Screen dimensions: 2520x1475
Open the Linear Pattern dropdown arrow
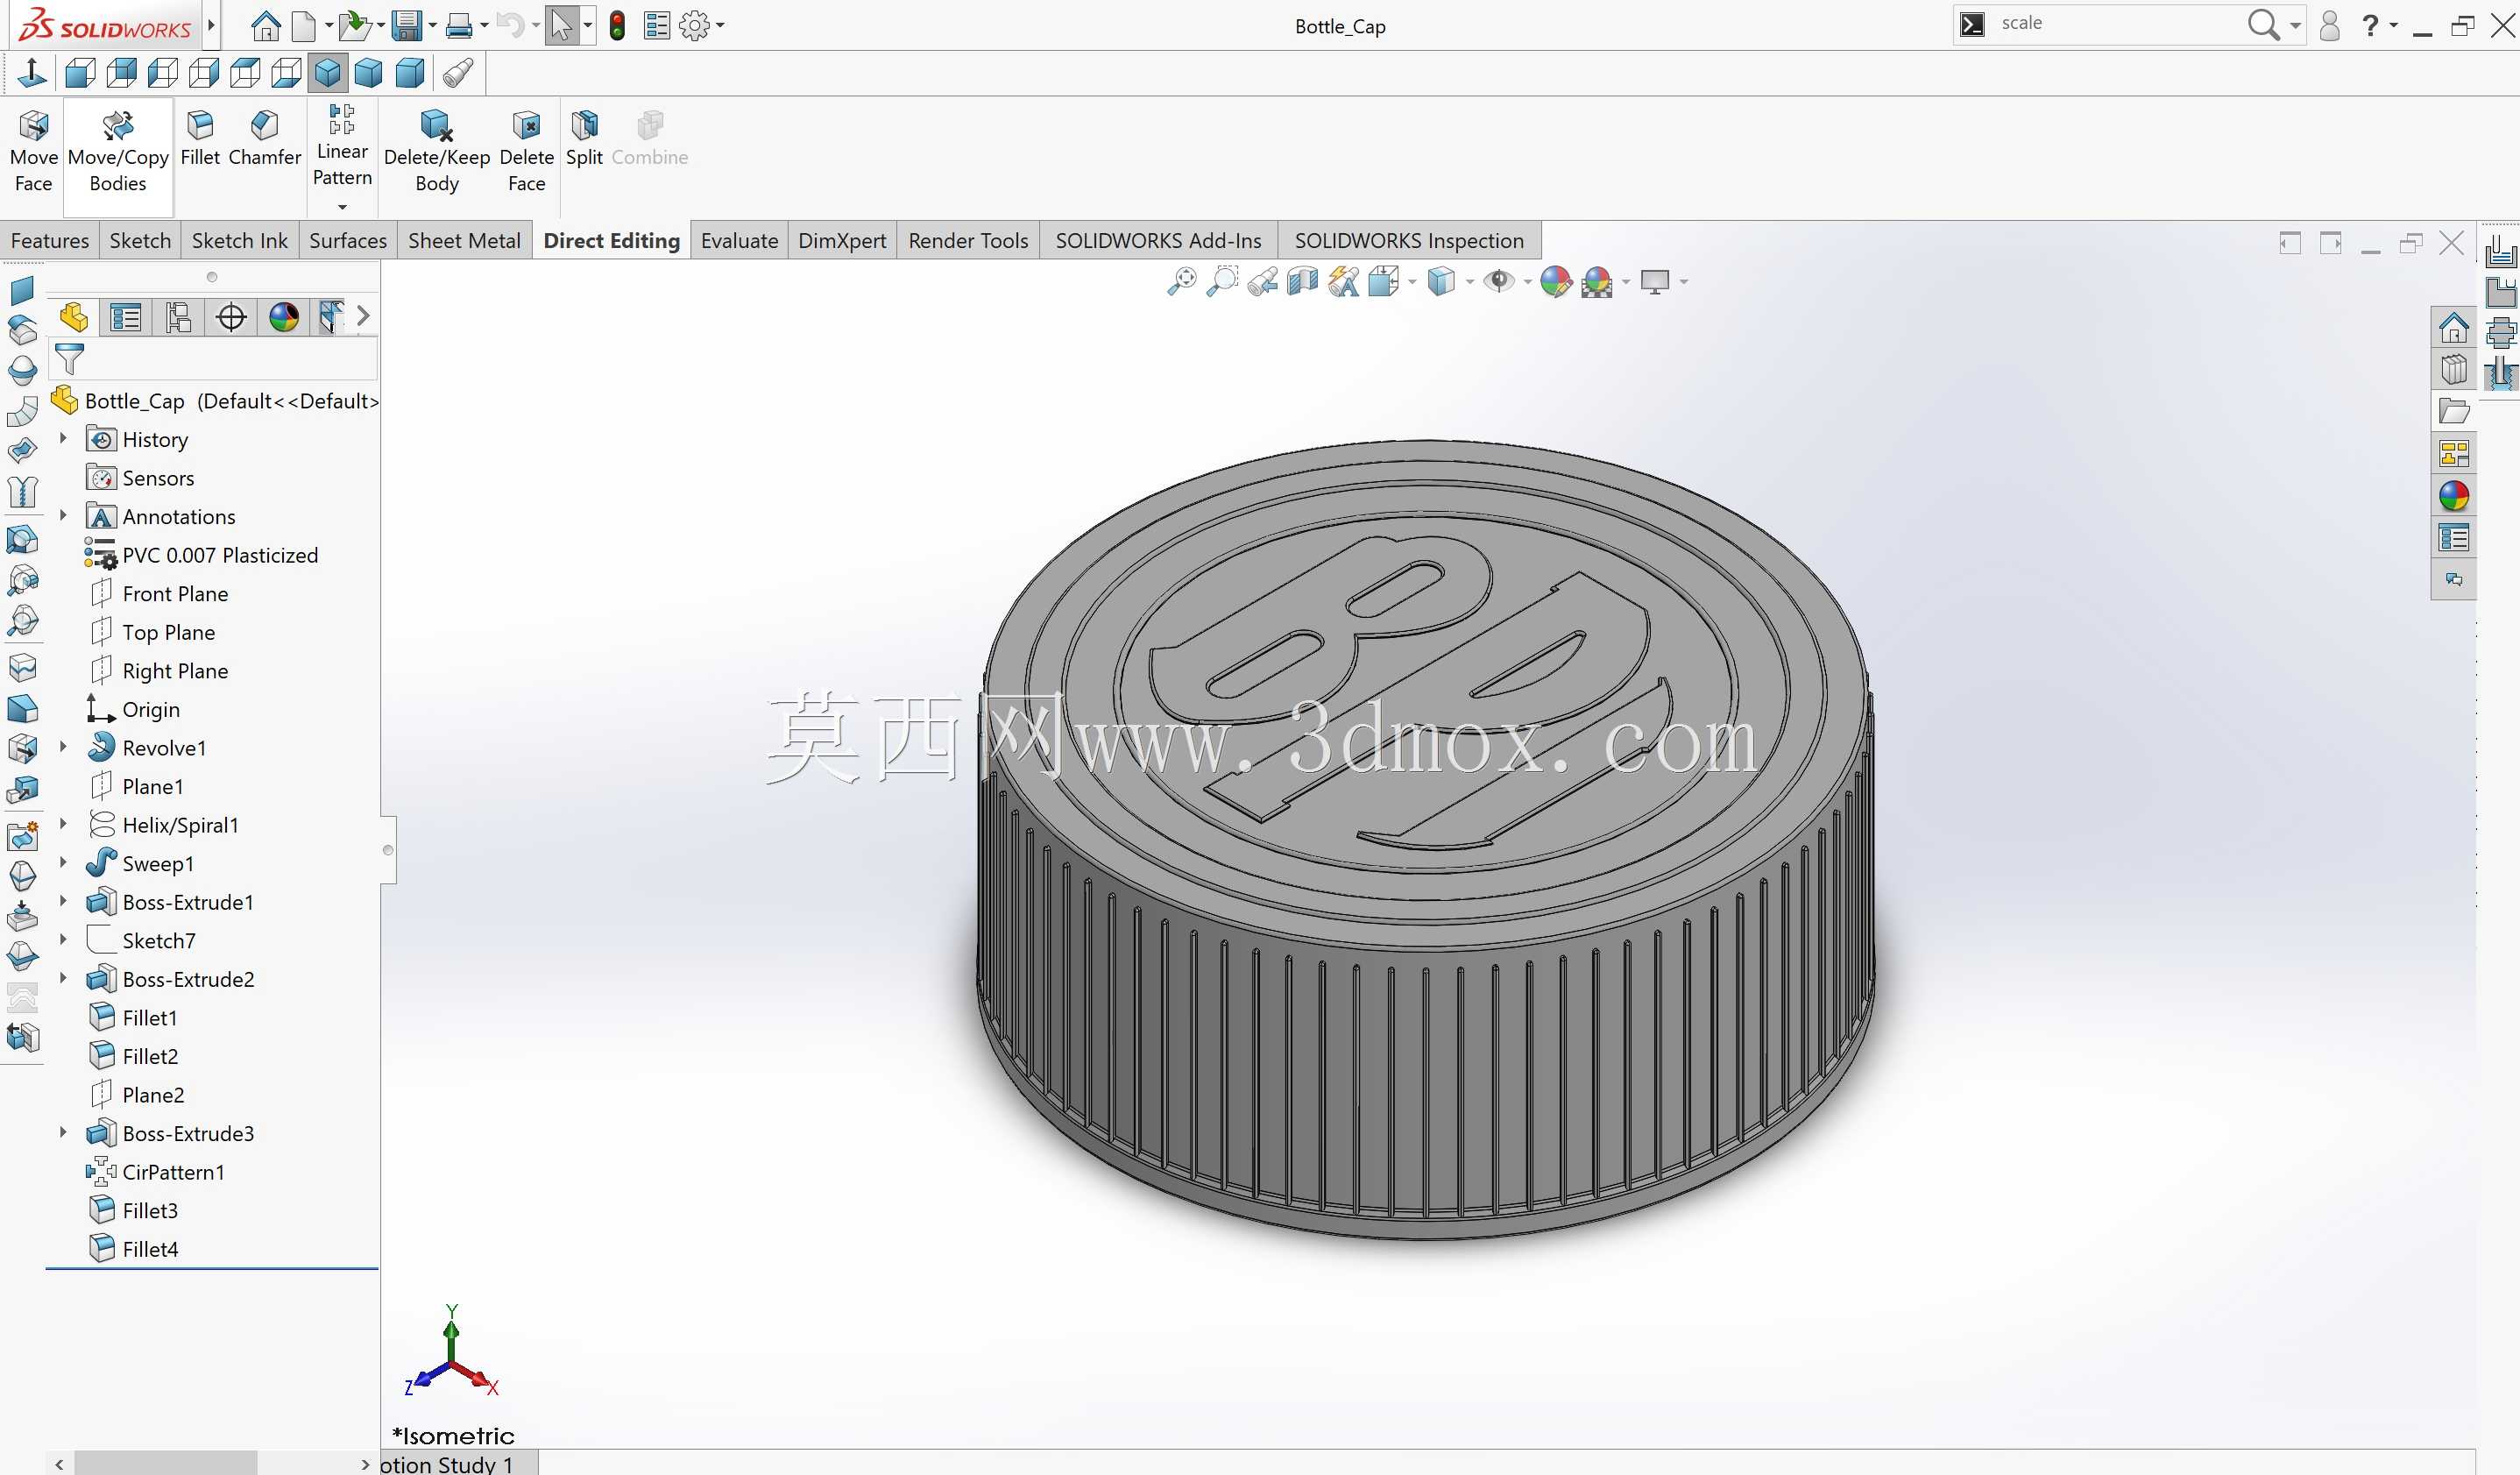pyautogui.click(x=342, y=206)
